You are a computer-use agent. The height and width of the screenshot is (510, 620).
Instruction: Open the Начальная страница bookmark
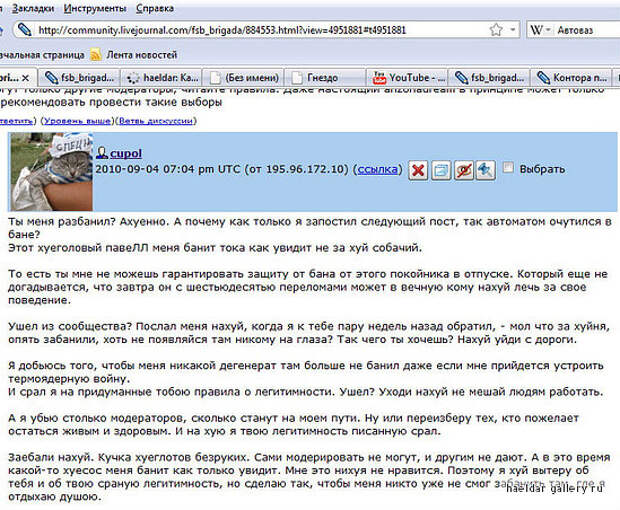coord(42,55)
